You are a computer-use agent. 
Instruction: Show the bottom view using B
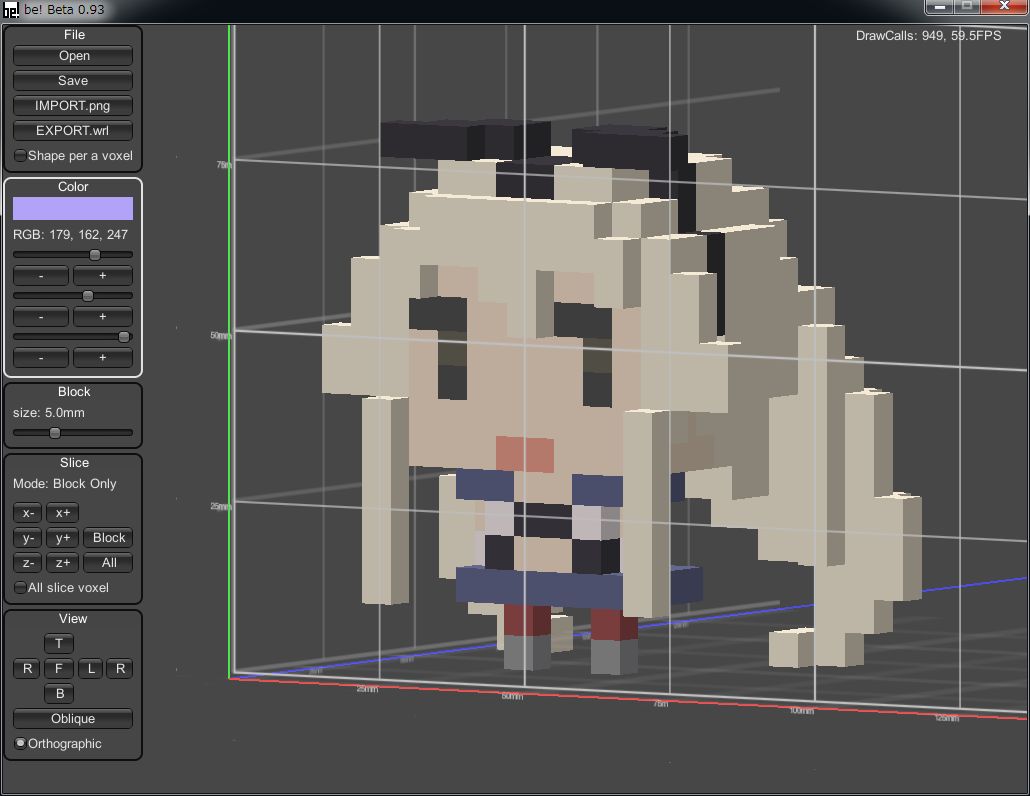point(59,694)
